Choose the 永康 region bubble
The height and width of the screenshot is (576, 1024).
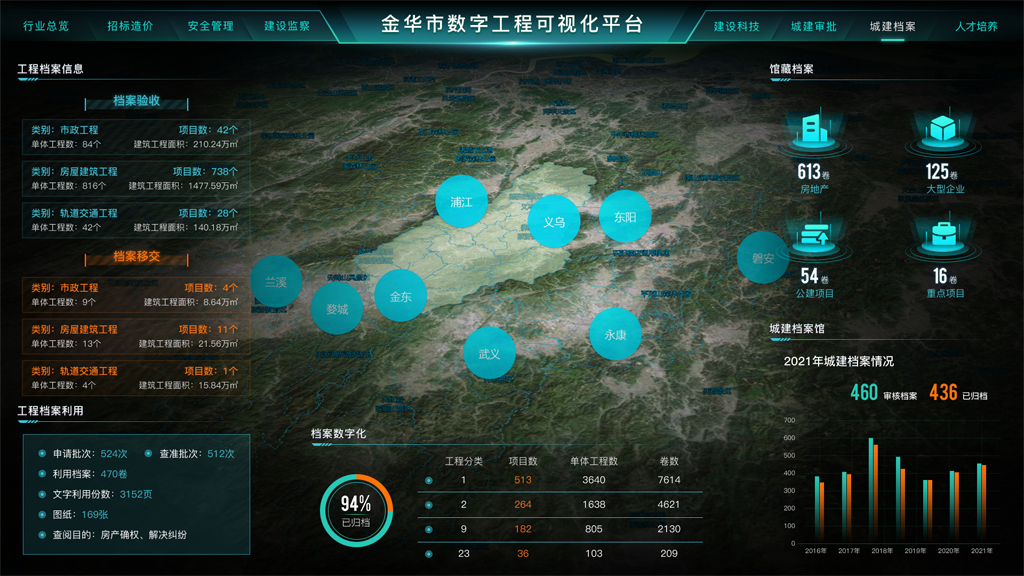point(615,335)
